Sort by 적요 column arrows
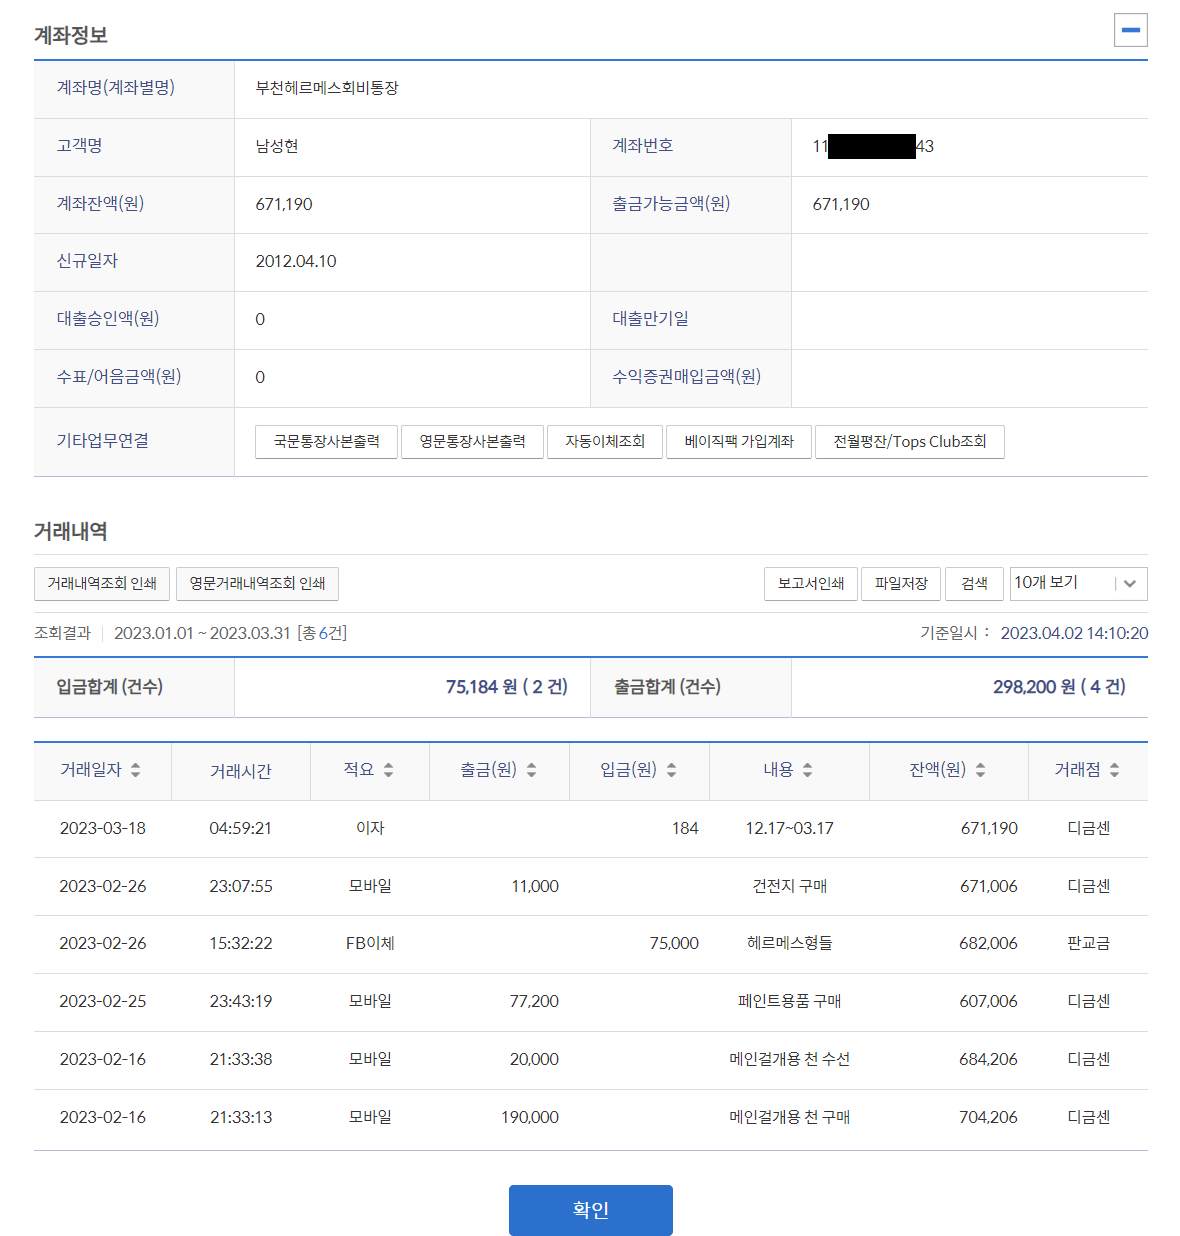 coord(388,770)
